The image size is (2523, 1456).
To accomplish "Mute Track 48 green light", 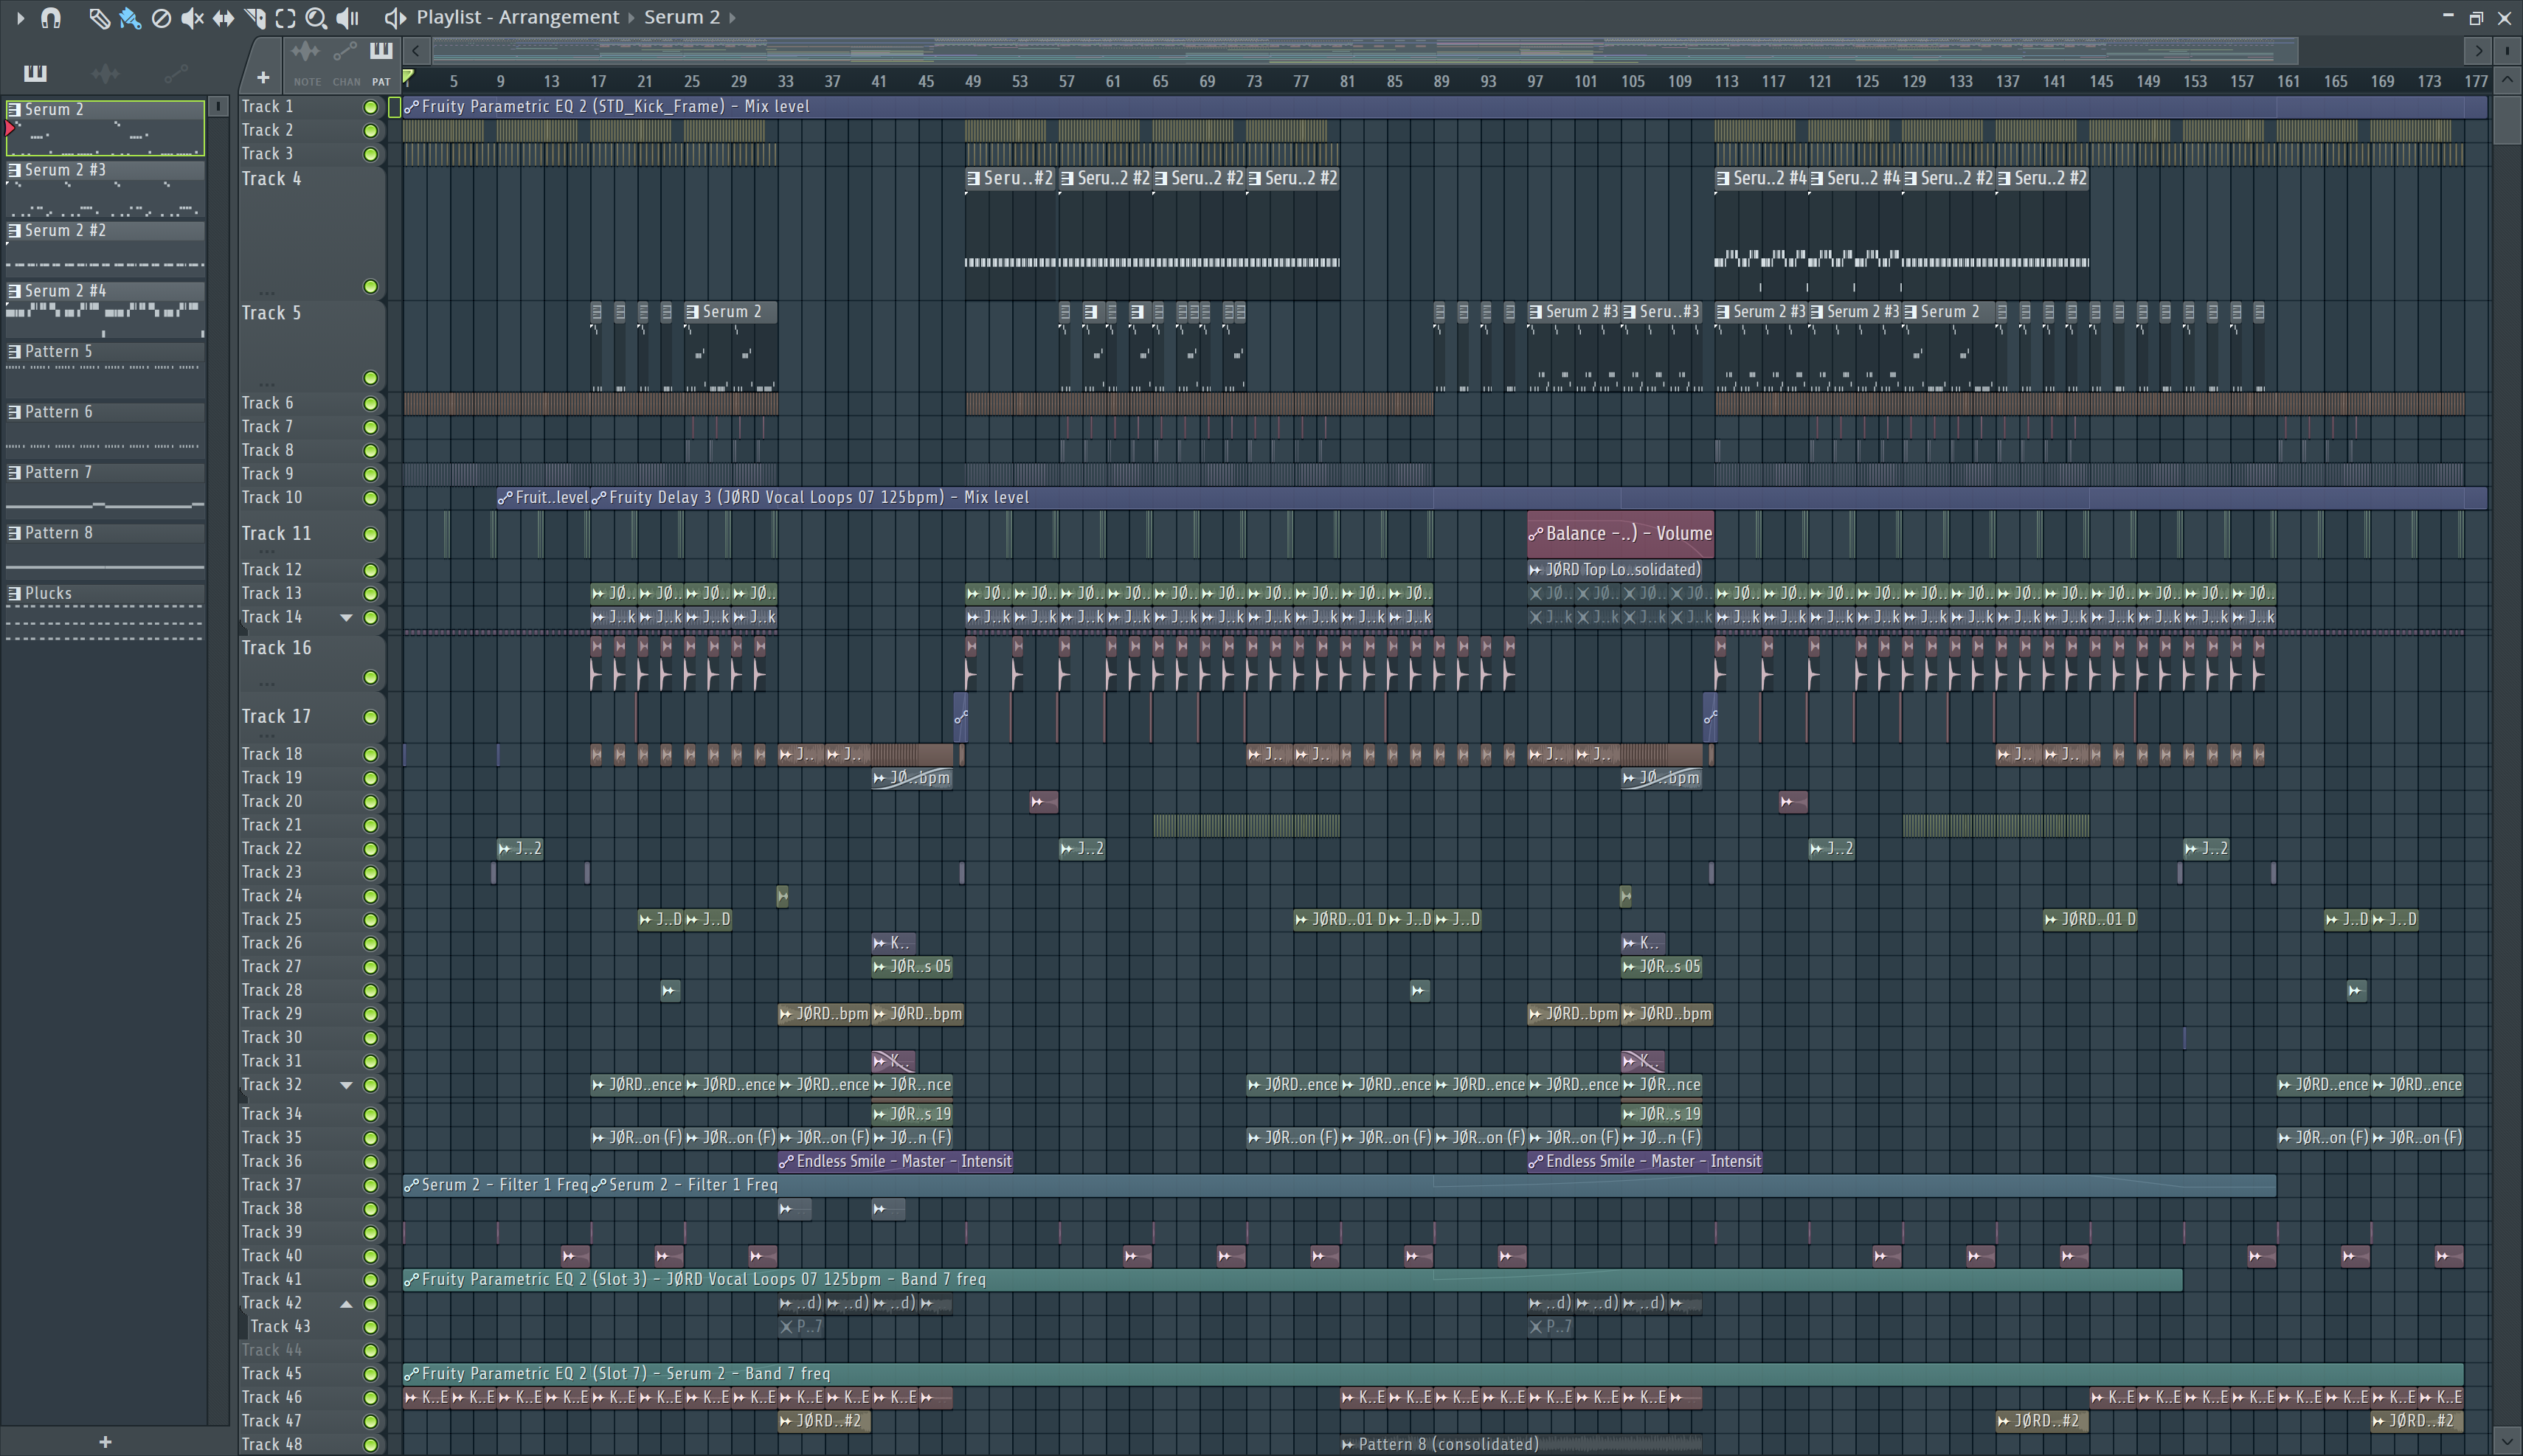I will (x=370, y=1445).
